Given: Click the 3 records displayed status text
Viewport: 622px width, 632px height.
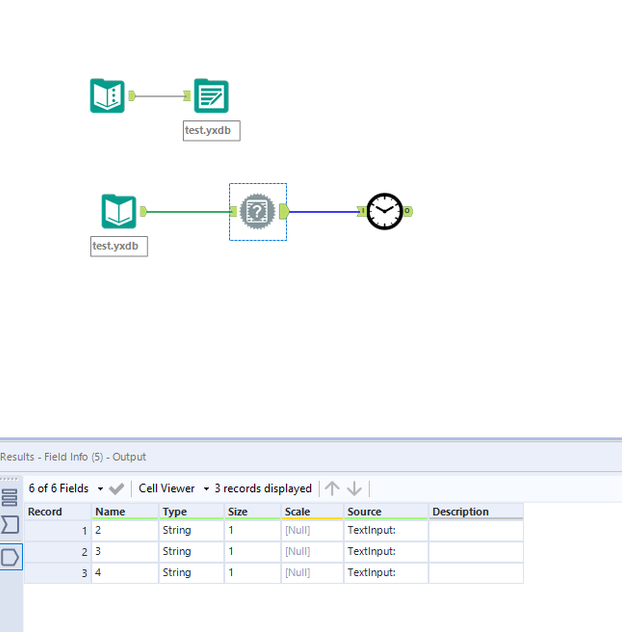Looking at the screenshot, I should coord(263,489).
